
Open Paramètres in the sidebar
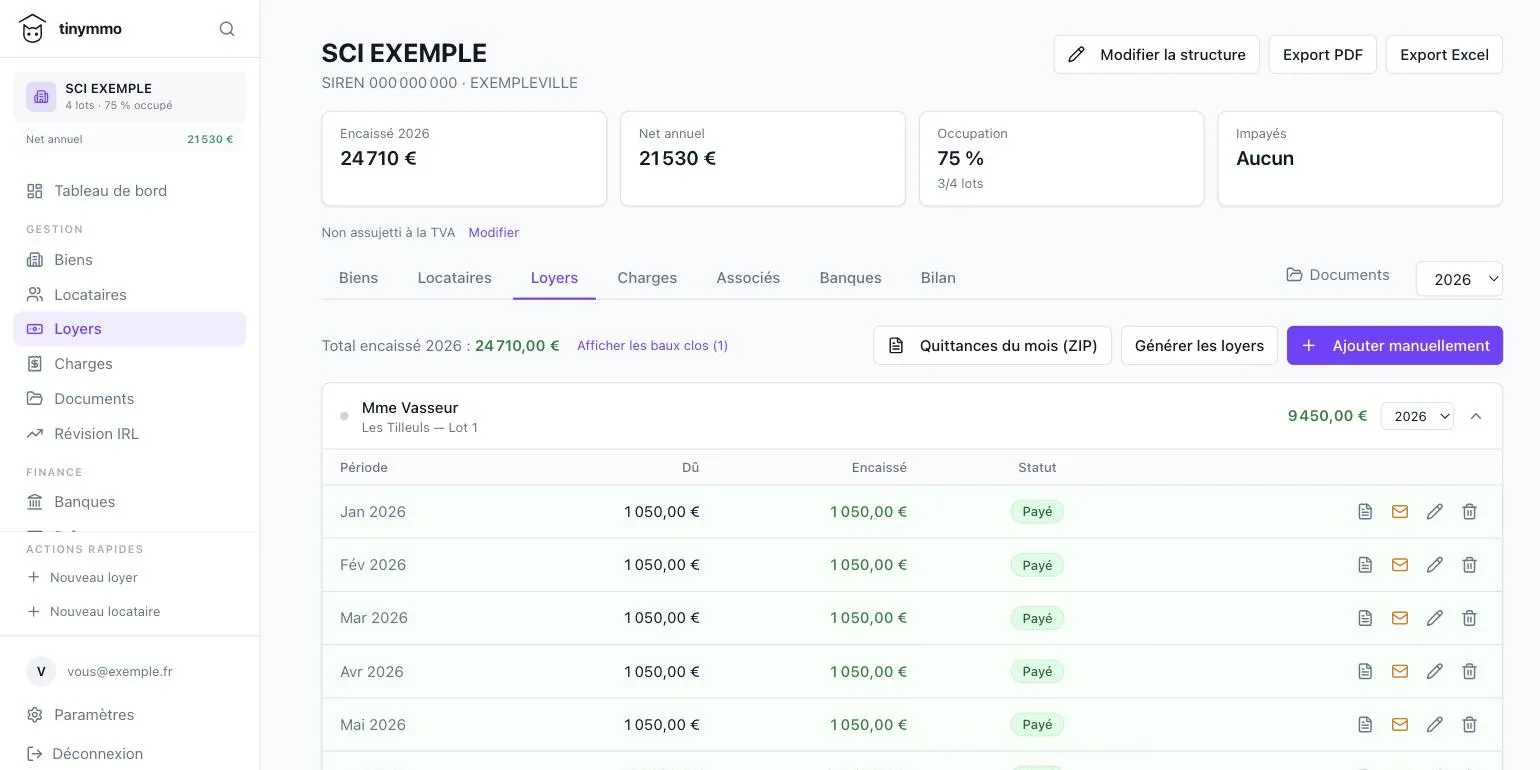(x=129, y=715)
